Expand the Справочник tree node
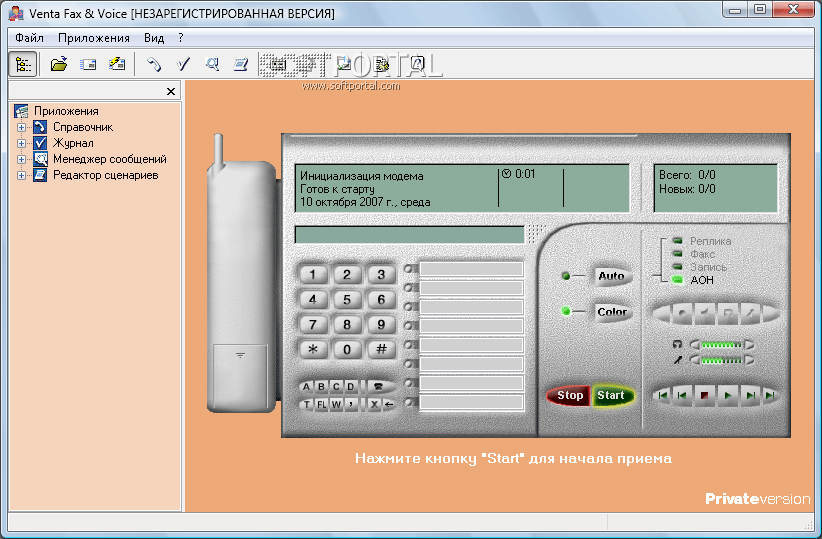822x539 pixels. point(21,127)
